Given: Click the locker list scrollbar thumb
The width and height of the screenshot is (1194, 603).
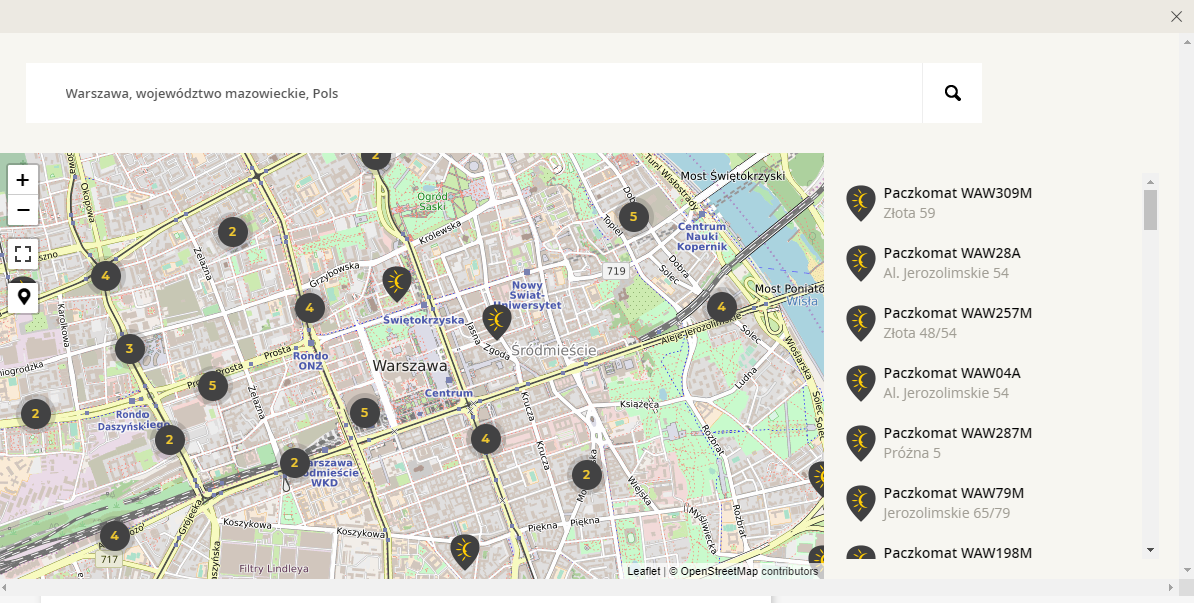Looking at the screenshot, I should point(1151,209).
